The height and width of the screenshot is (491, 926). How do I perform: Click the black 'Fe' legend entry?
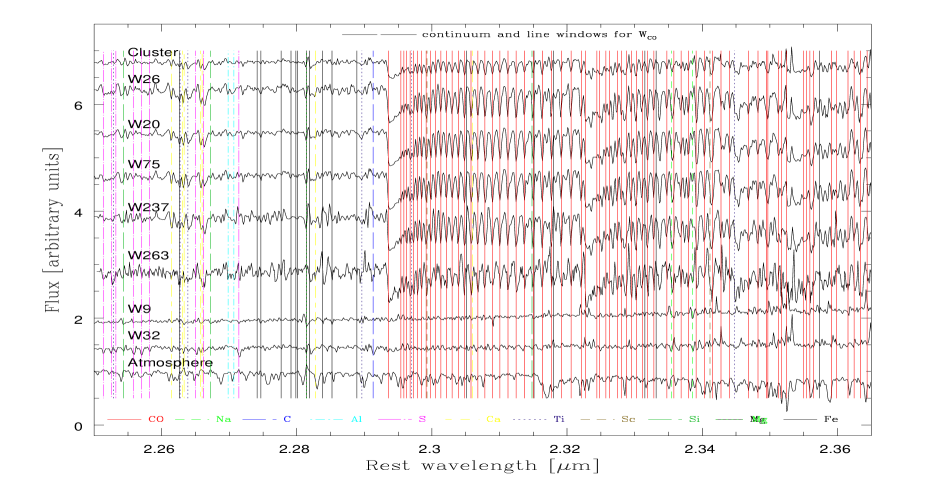(x=831, y=420)
